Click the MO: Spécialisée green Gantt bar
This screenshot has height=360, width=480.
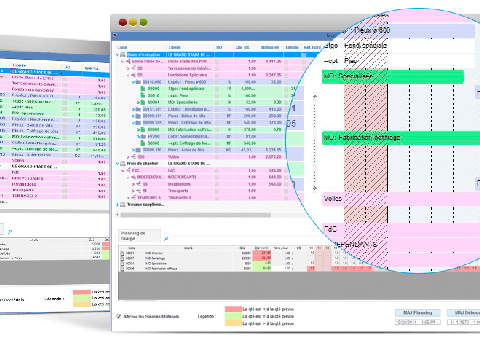click(x=393, y=77)
